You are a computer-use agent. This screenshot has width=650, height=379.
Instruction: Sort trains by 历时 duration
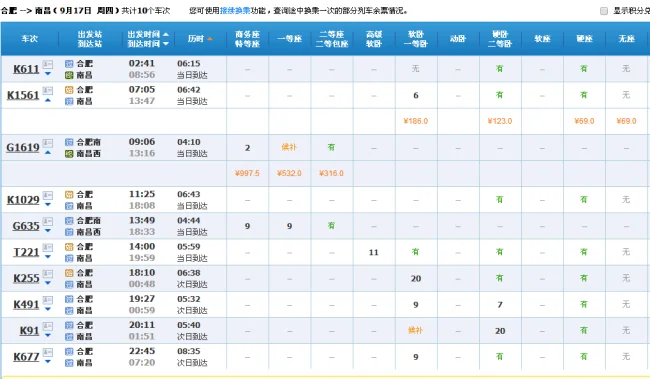coord(200,39)
